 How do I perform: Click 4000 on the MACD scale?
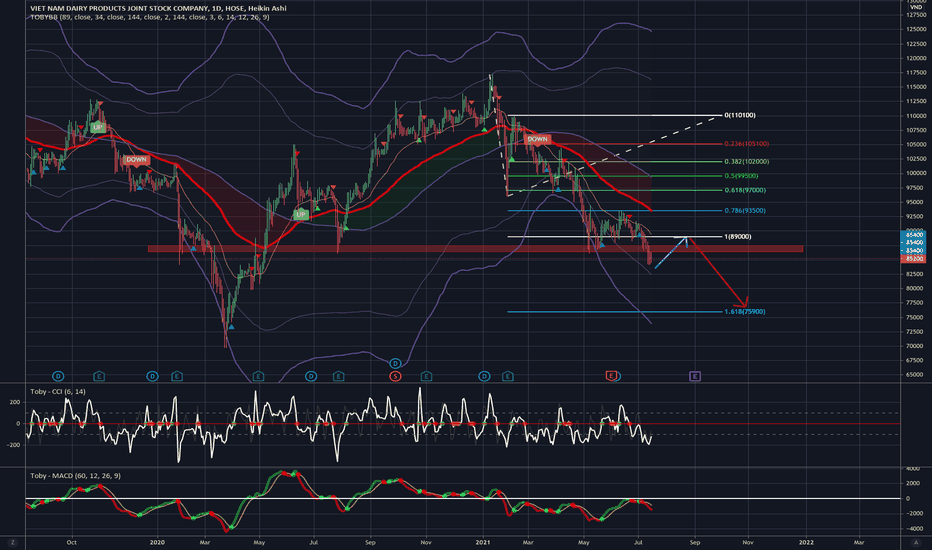coord(912,469)
